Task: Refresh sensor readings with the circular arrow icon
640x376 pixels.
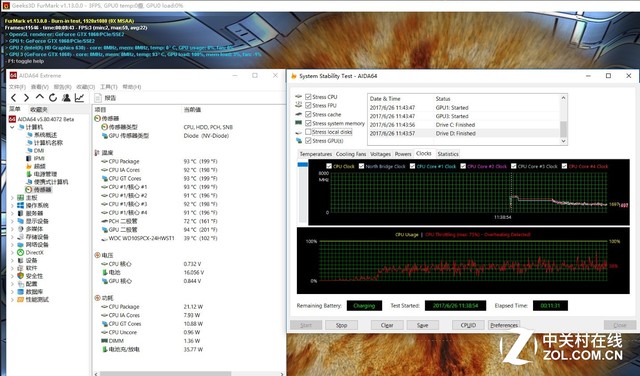Action: click(53, 98)
